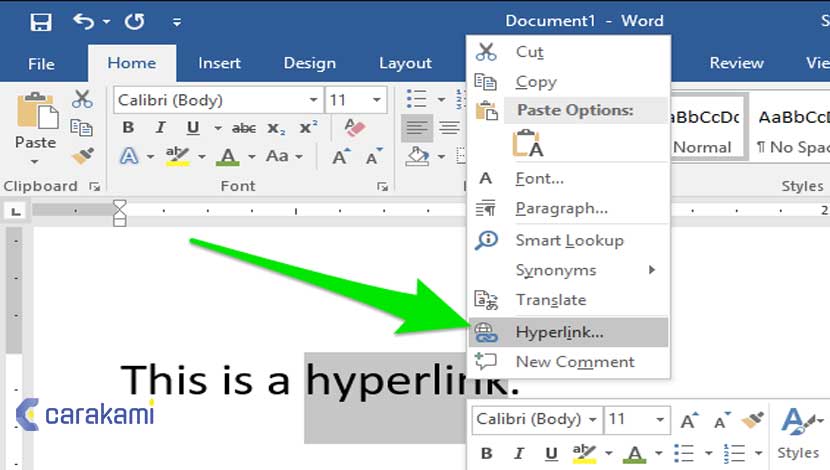Toggle Italic on the mini toolbar
830x470 pixels.
(519, 453)
